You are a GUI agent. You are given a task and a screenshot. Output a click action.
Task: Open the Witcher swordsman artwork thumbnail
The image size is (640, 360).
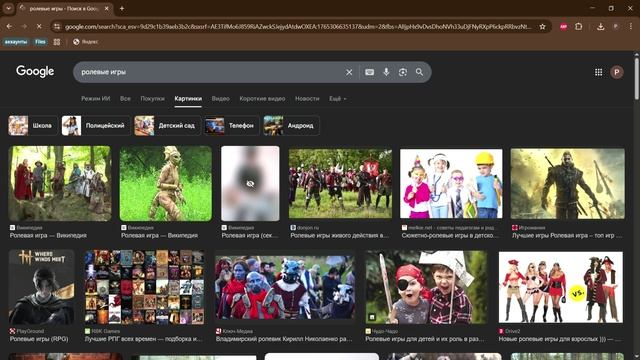pos(567,184)
